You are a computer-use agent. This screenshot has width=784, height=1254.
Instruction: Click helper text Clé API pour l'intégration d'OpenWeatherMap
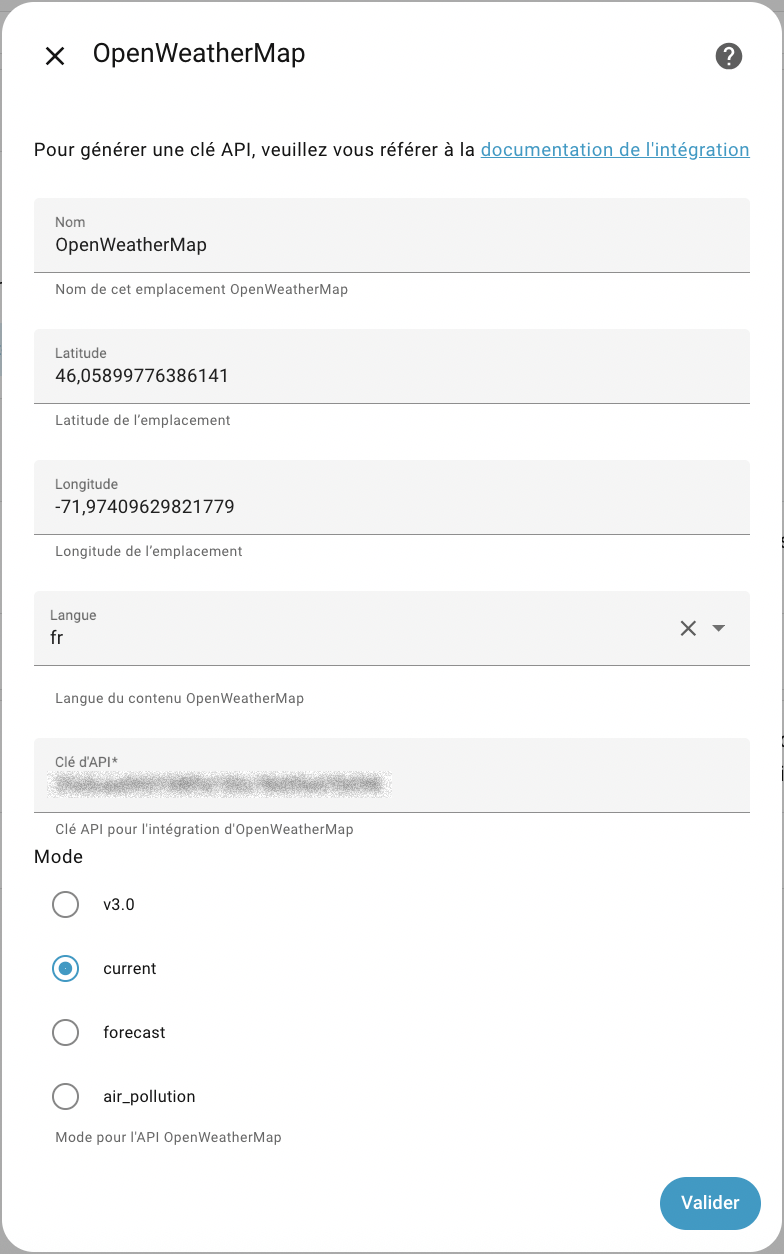click(x=204, y=829)
